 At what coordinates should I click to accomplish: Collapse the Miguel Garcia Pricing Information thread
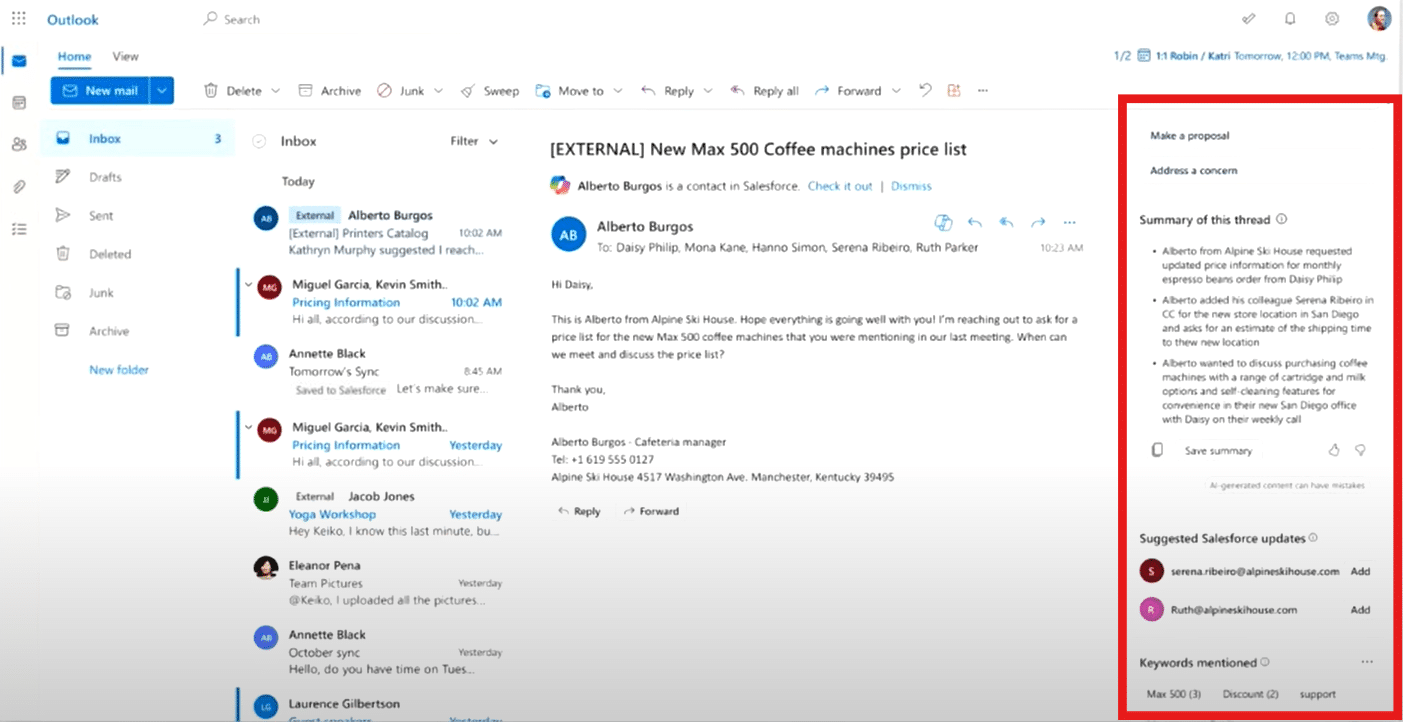[248, 284]
